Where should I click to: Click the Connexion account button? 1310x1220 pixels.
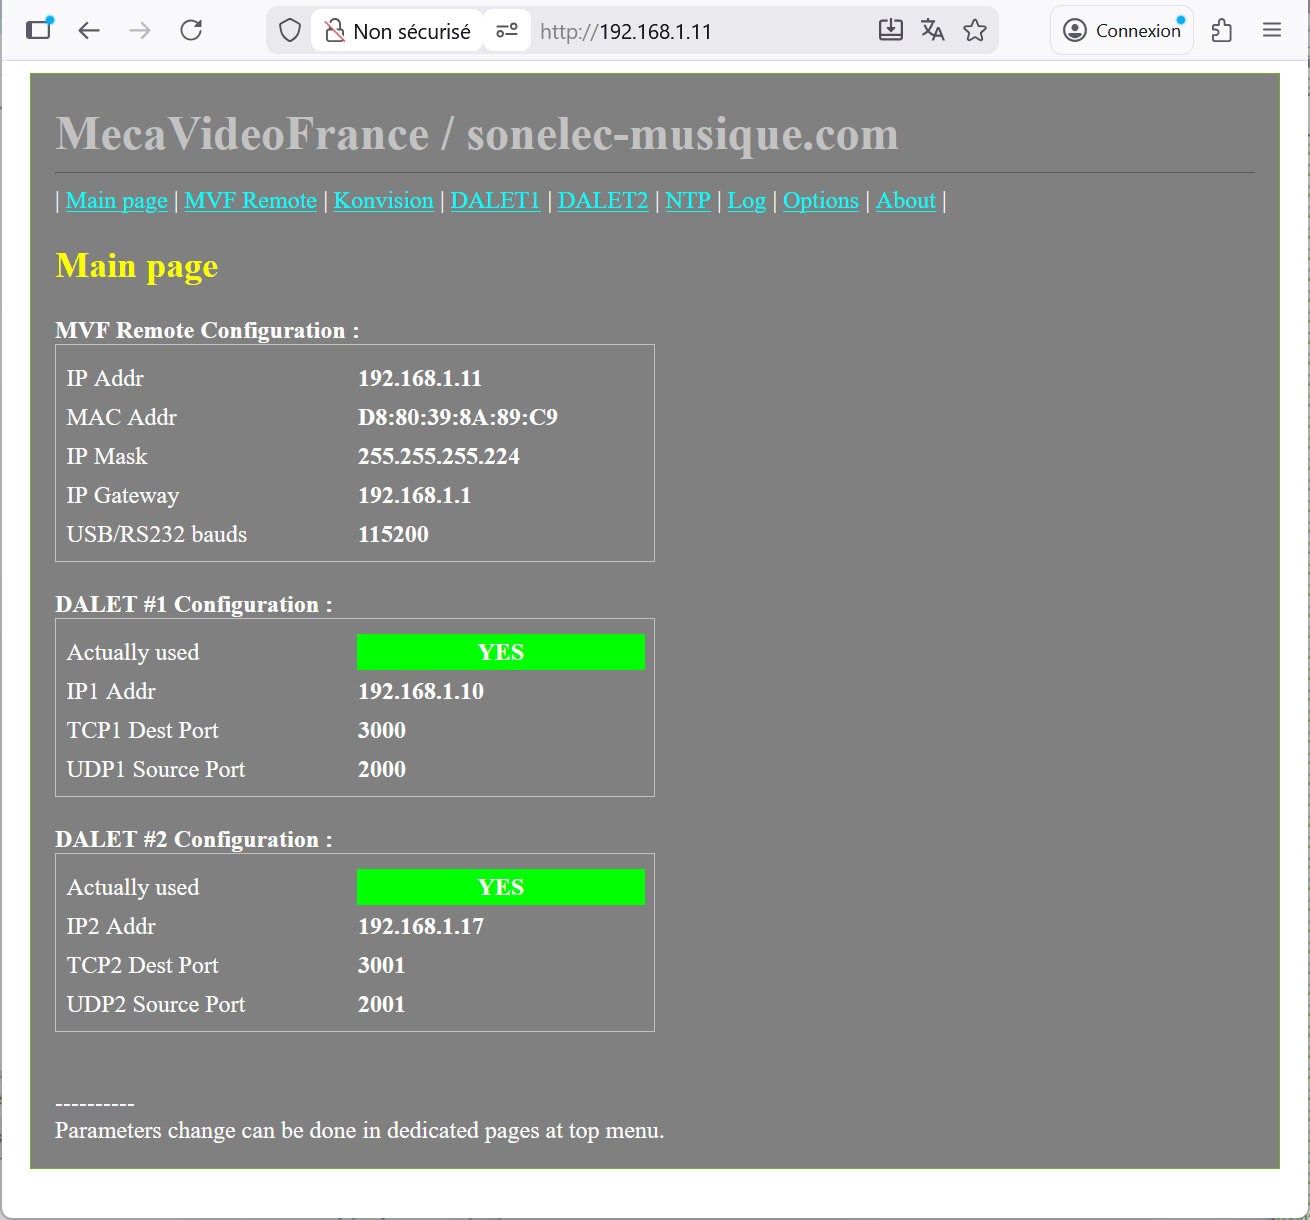1122,31
